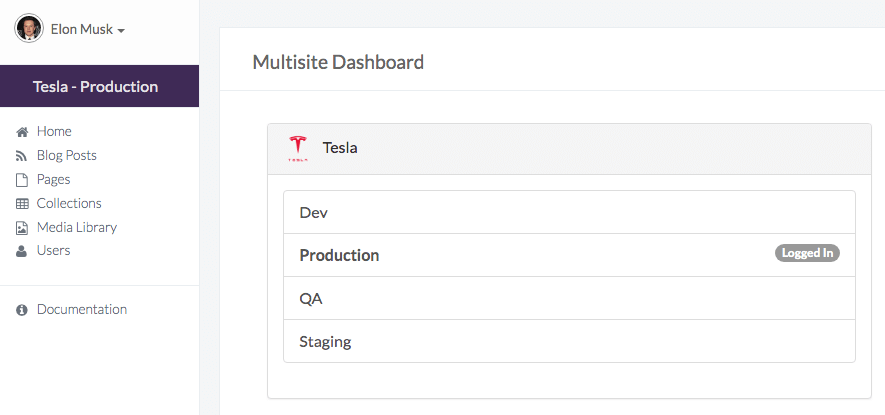Click the Blog Posts RSS feed icon
The height and width of the screenshot is (415, 885).
coord(21,156)
